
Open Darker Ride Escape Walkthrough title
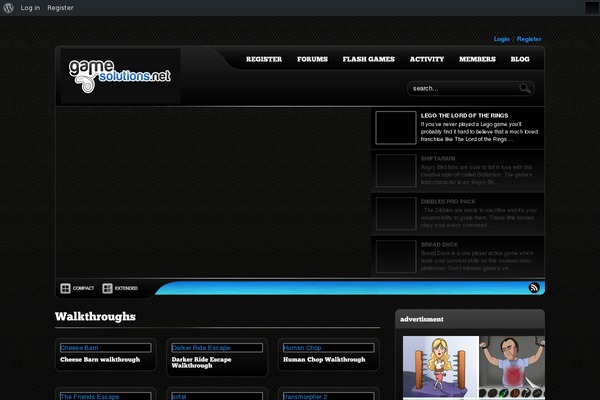pyautogui.click(x=201, y=362)
